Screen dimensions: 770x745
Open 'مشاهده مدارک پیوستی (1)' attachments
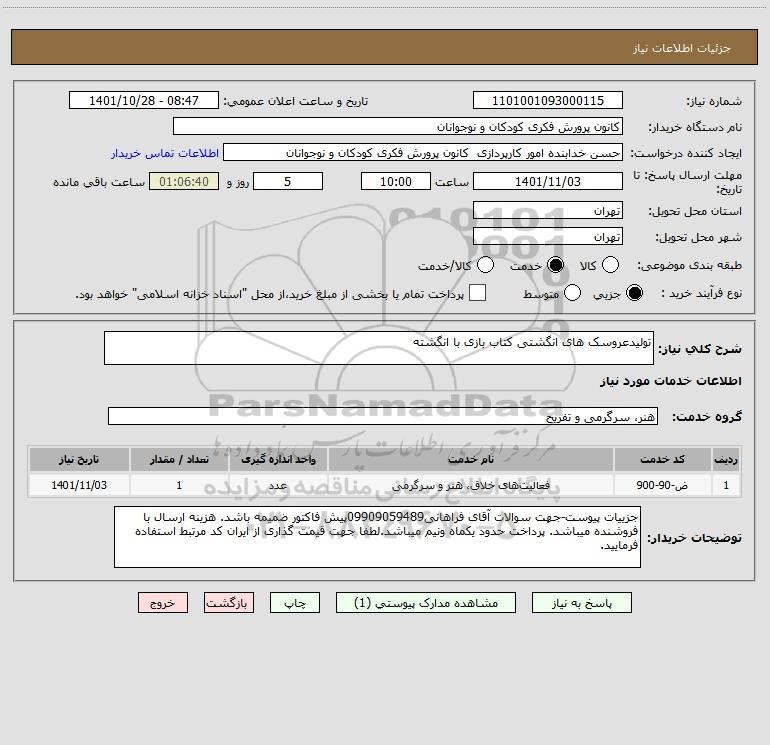tap(426, 603)
